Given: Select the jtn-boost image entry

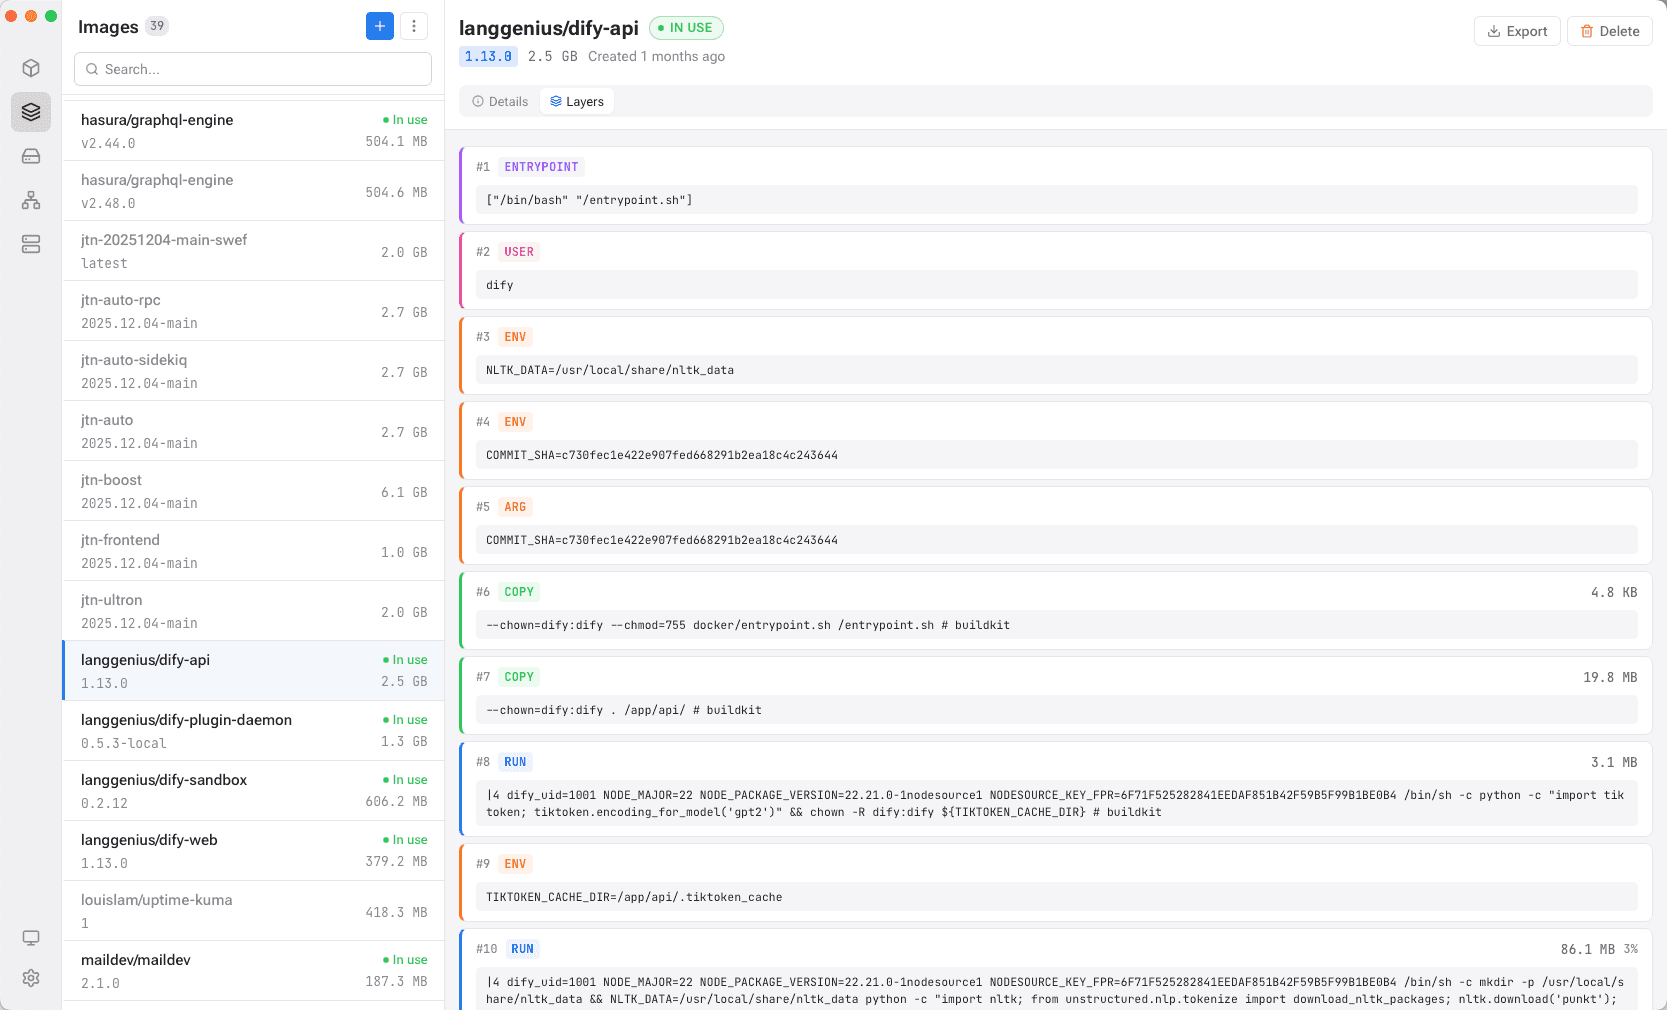Looking at the screenshot, I should point(254,491).
